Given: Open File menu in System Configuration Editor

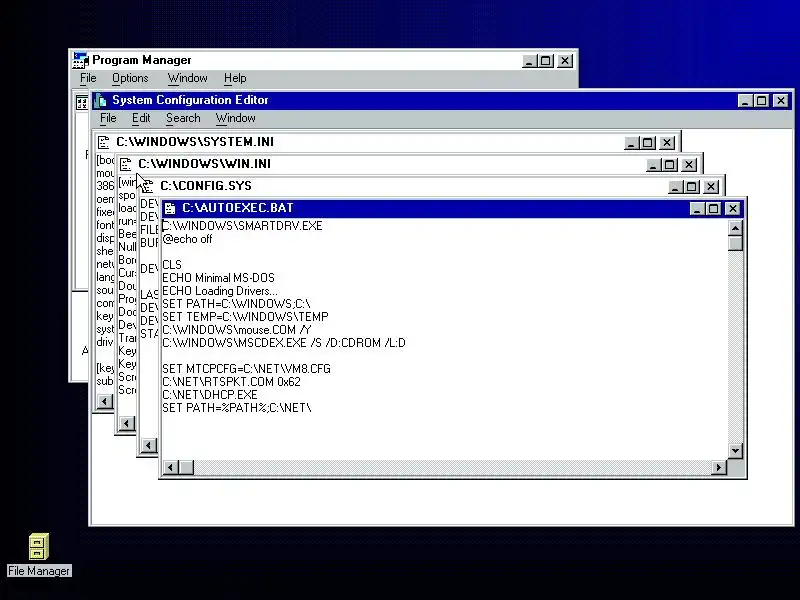Looking at the screenshot, I should 108,118.
